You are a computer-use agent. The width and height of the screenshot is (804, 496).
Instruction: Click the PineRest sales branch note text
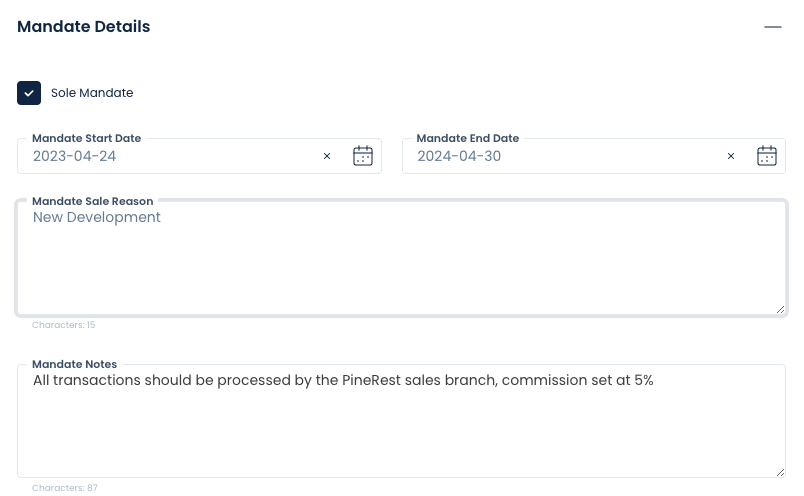pyautogui.click(x=343, y=381)
